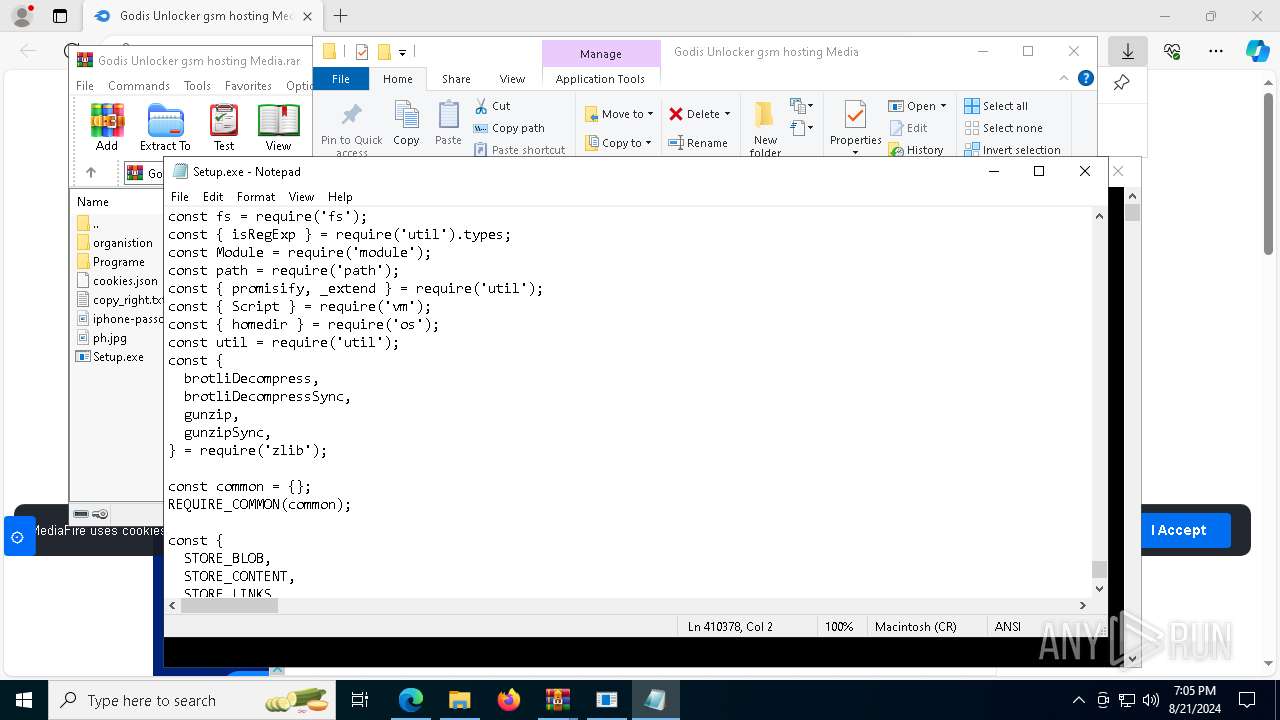The width and height of the screenshot is (1280, 720).
Task: Open a new Edge tab
Action: click(341, 16)
